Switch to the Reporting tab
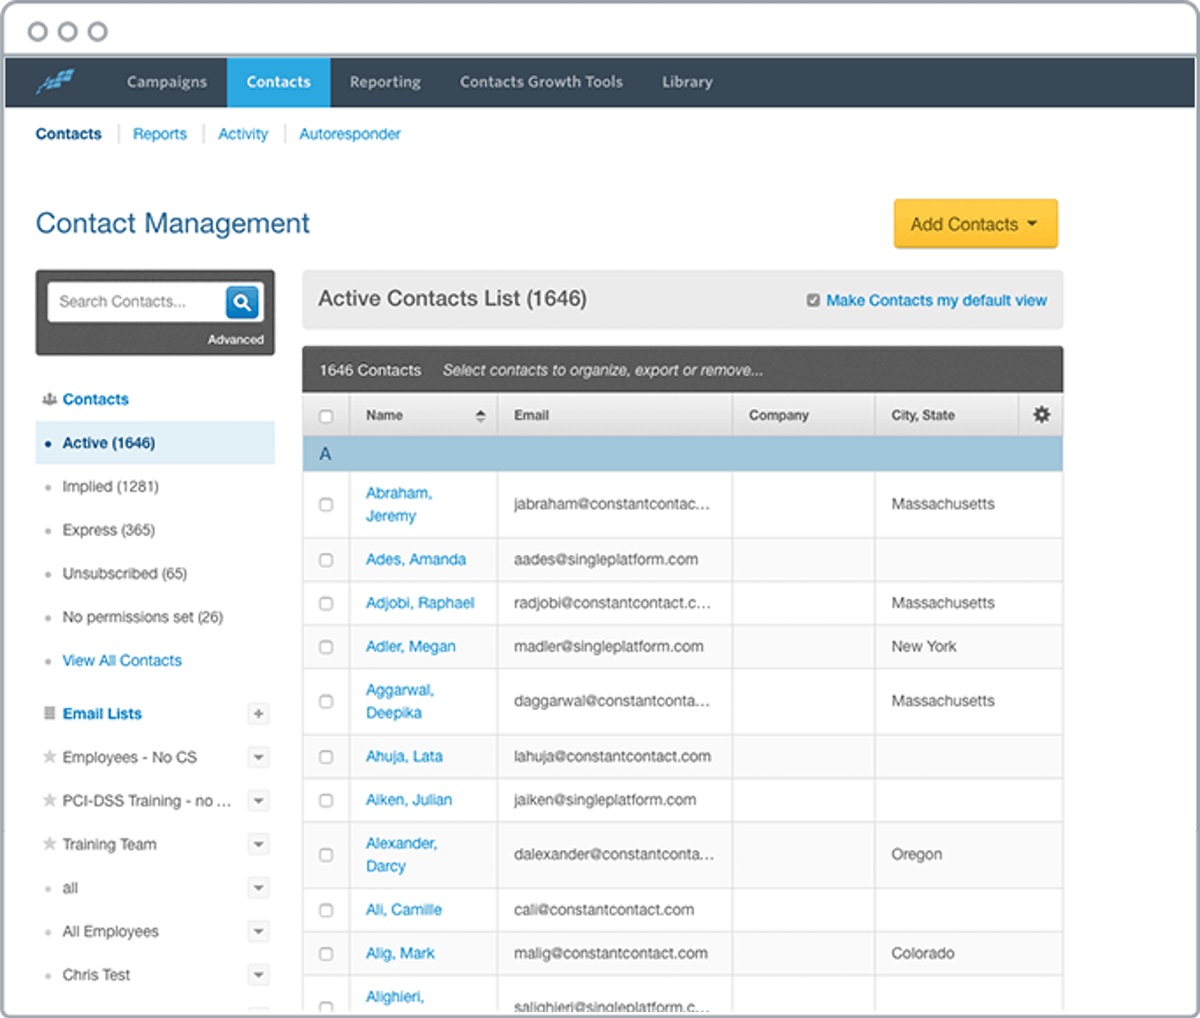The width and height of the screenshot is (1200, 1018). coord(385,82)
